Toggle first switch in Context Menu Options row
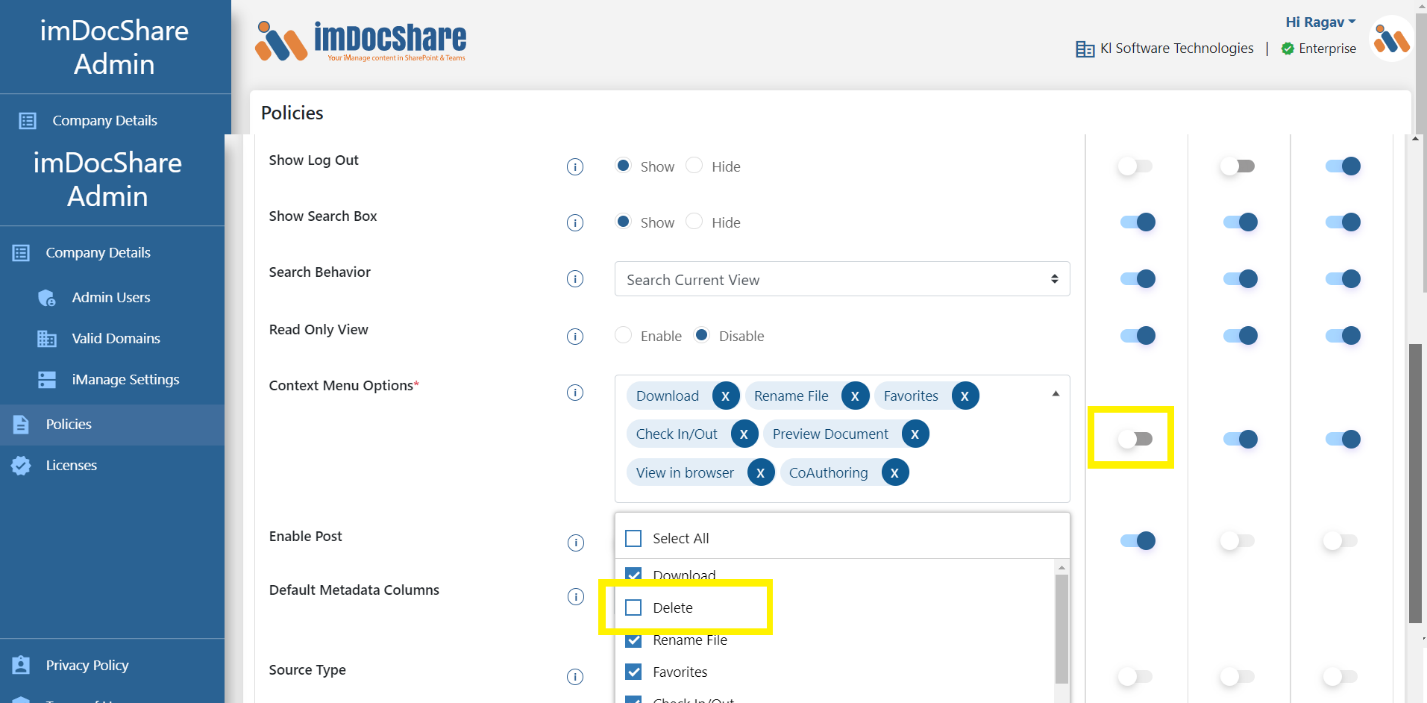Image resolution: width=1427 pixels, height=703 pixels. pyautogui.click(x=1135, y=439)
